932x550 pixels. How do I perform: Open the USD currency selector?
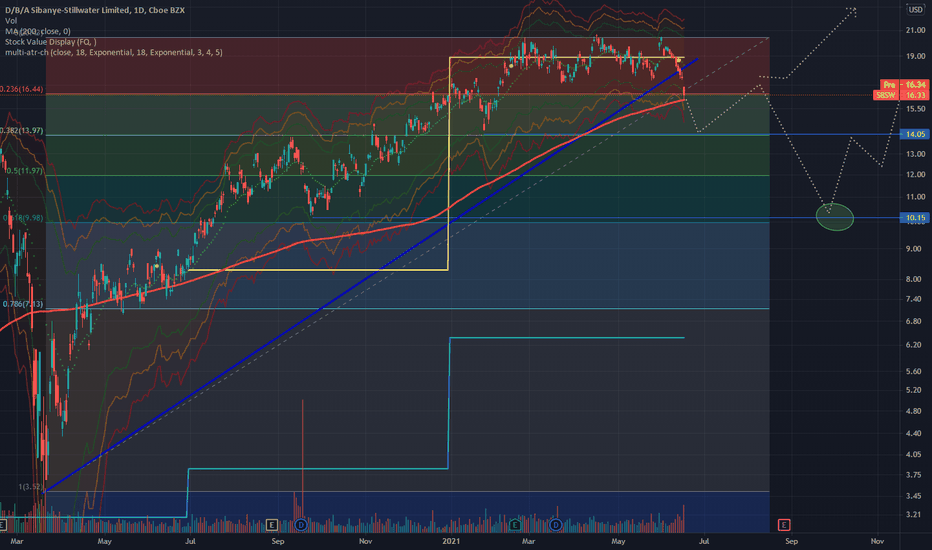(x=915, y=10)
